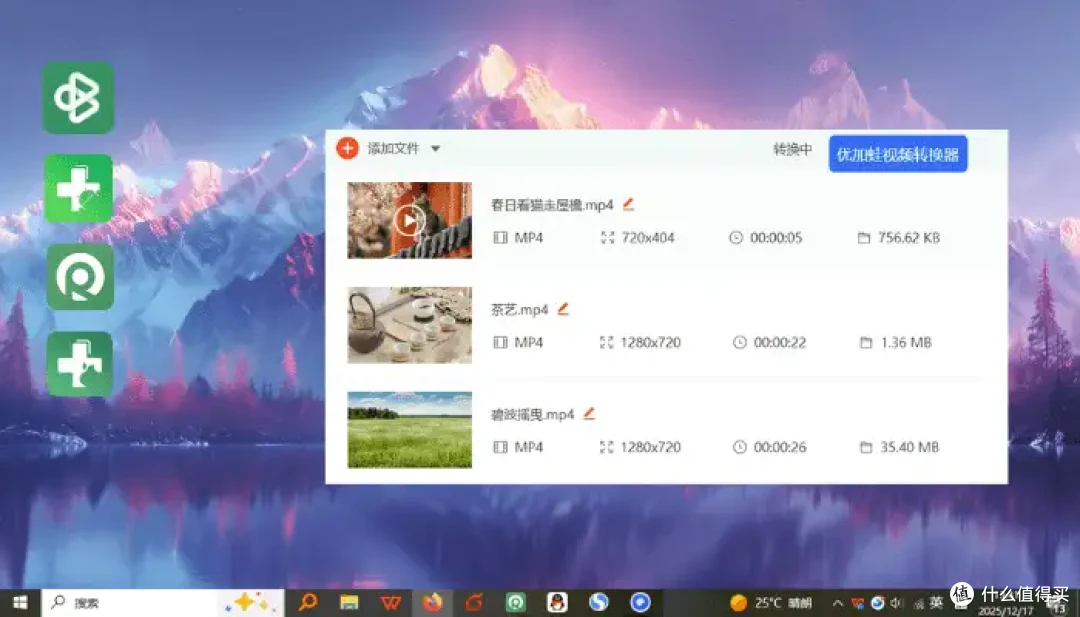Click the 00:00:26 duration value
This screenshot has height=617, width=1080.
[780, 447]
